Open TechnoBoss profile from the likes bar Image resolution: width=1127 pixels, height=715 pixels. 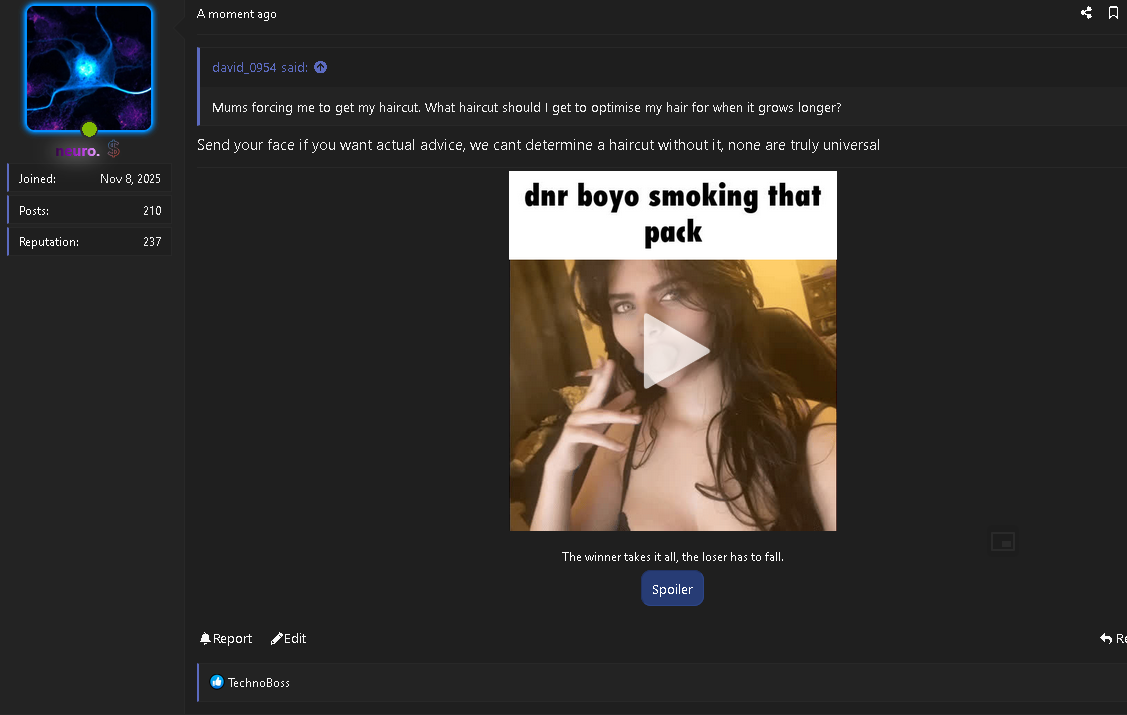point(259,683)
